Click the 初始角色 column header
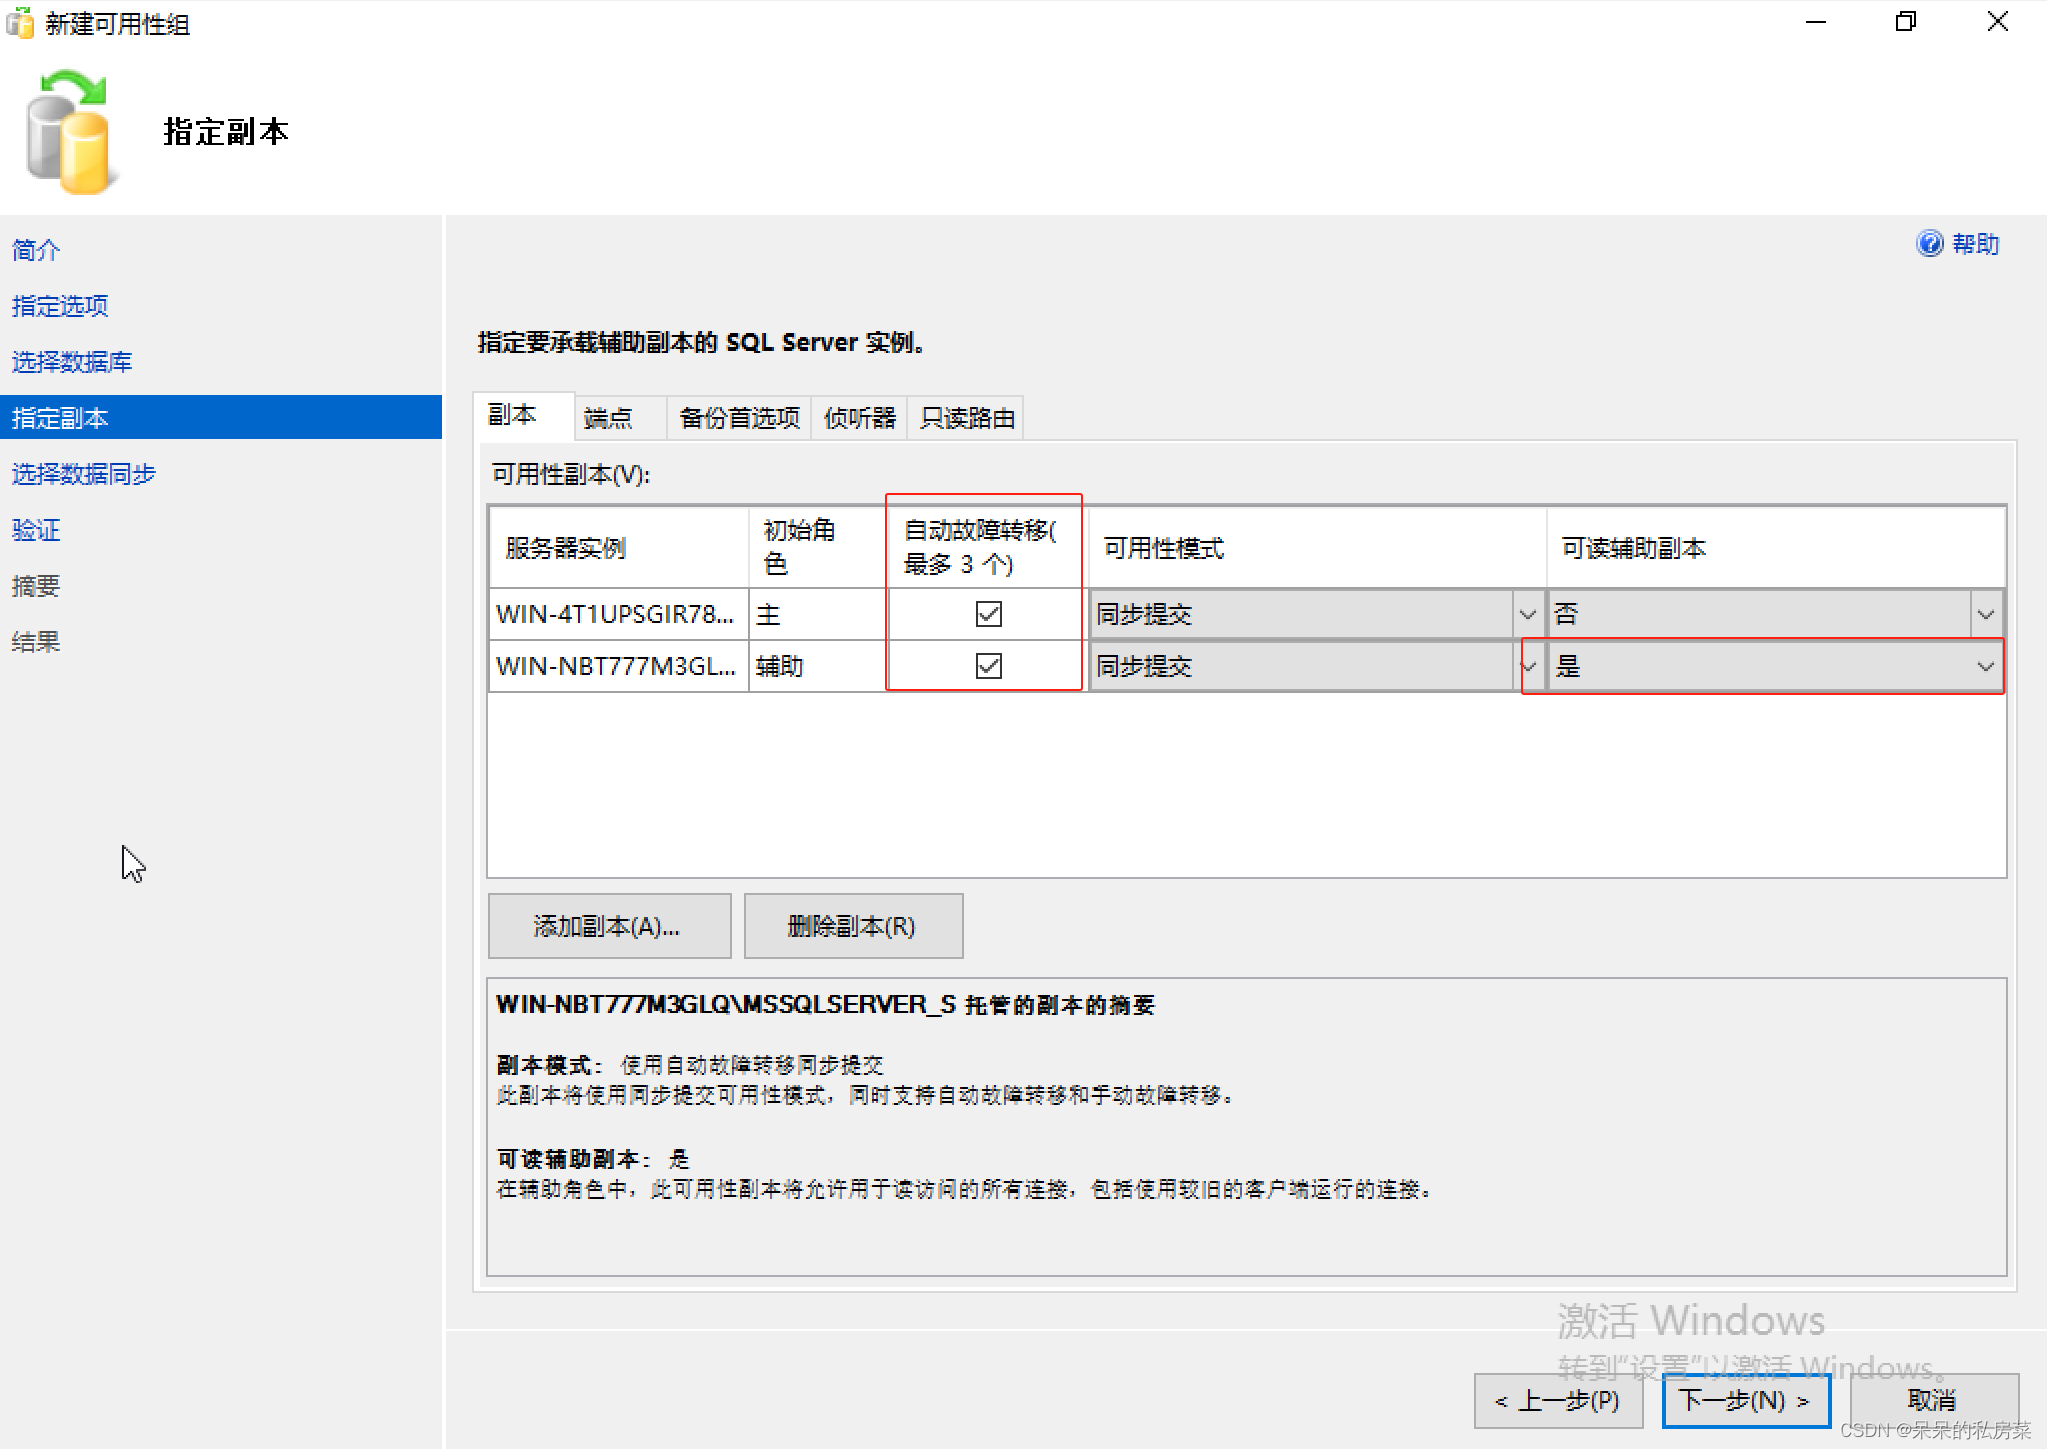The height and width of the screenshot is (1449, 2047). pos(817,547)
